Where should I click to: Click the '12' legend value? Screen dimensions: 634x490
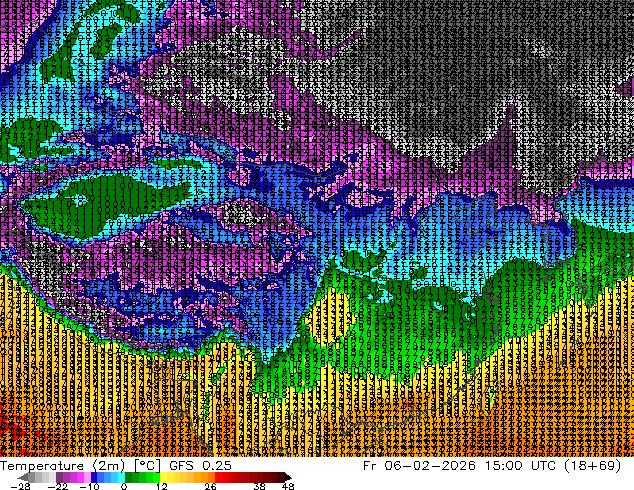coord(162,486)
